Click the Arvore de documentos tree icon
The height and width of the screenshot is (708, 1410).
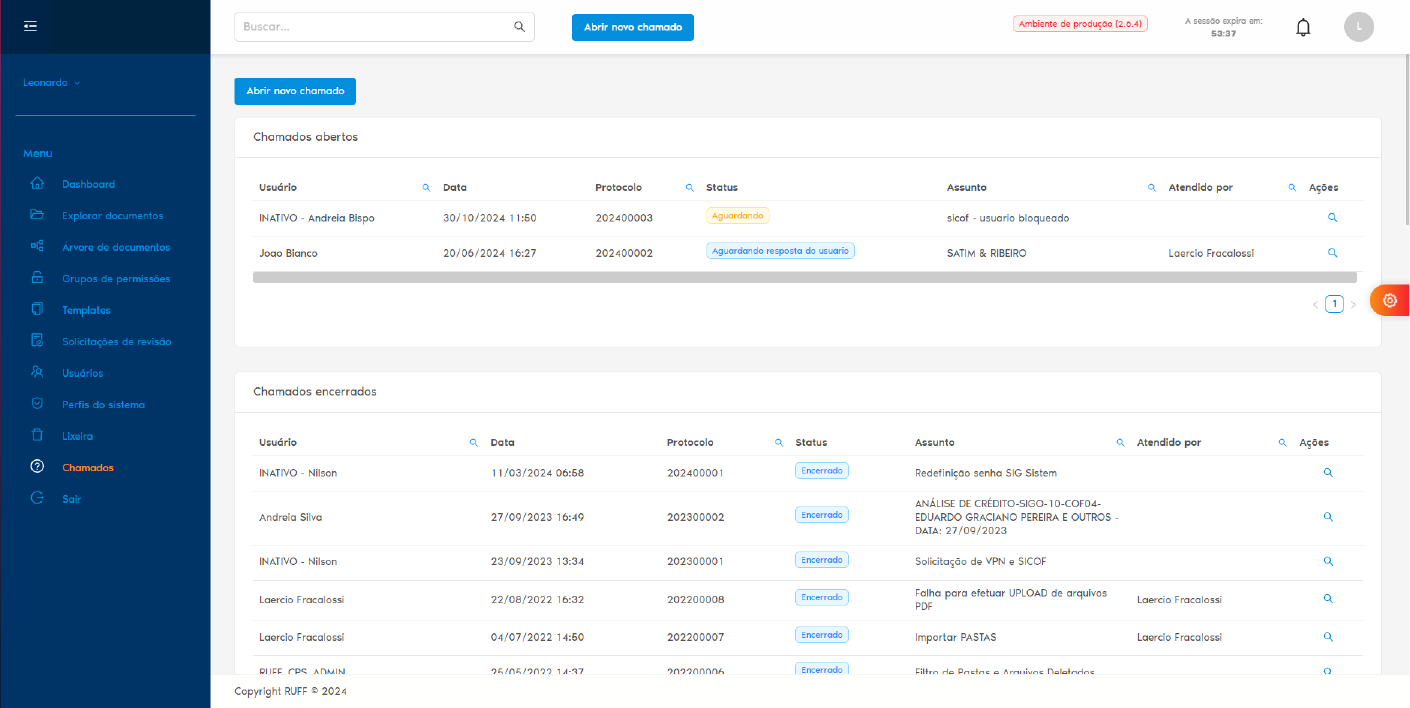coord(37,247)
